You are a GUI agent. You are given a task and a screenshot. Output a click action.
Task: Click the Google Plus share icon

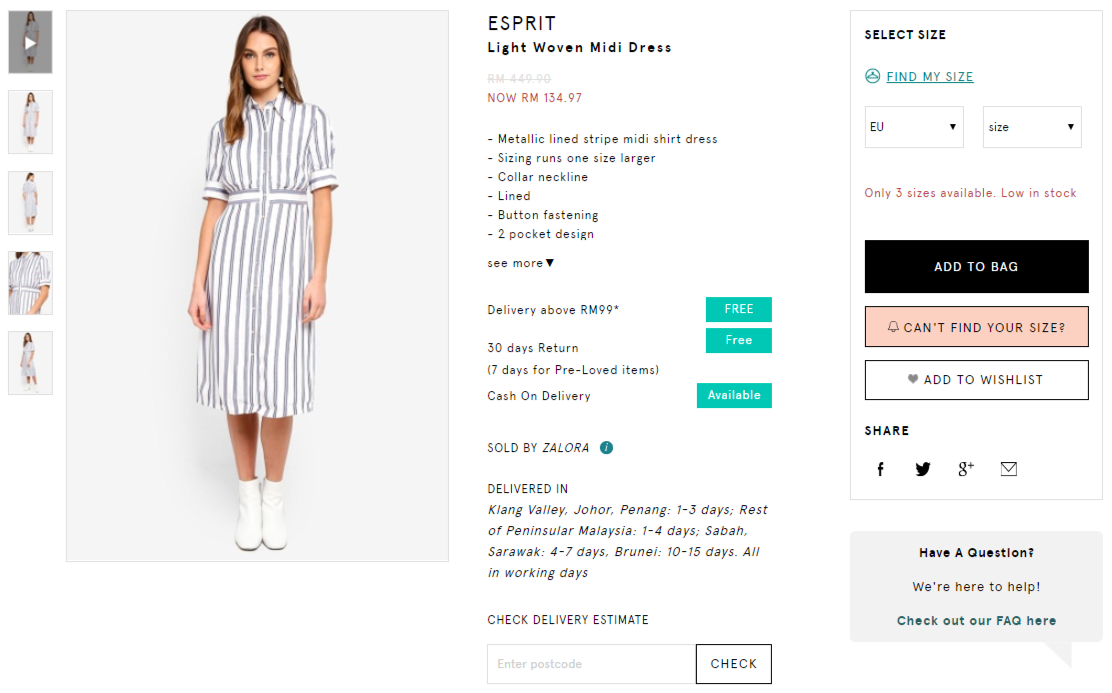tap(966, 469)
